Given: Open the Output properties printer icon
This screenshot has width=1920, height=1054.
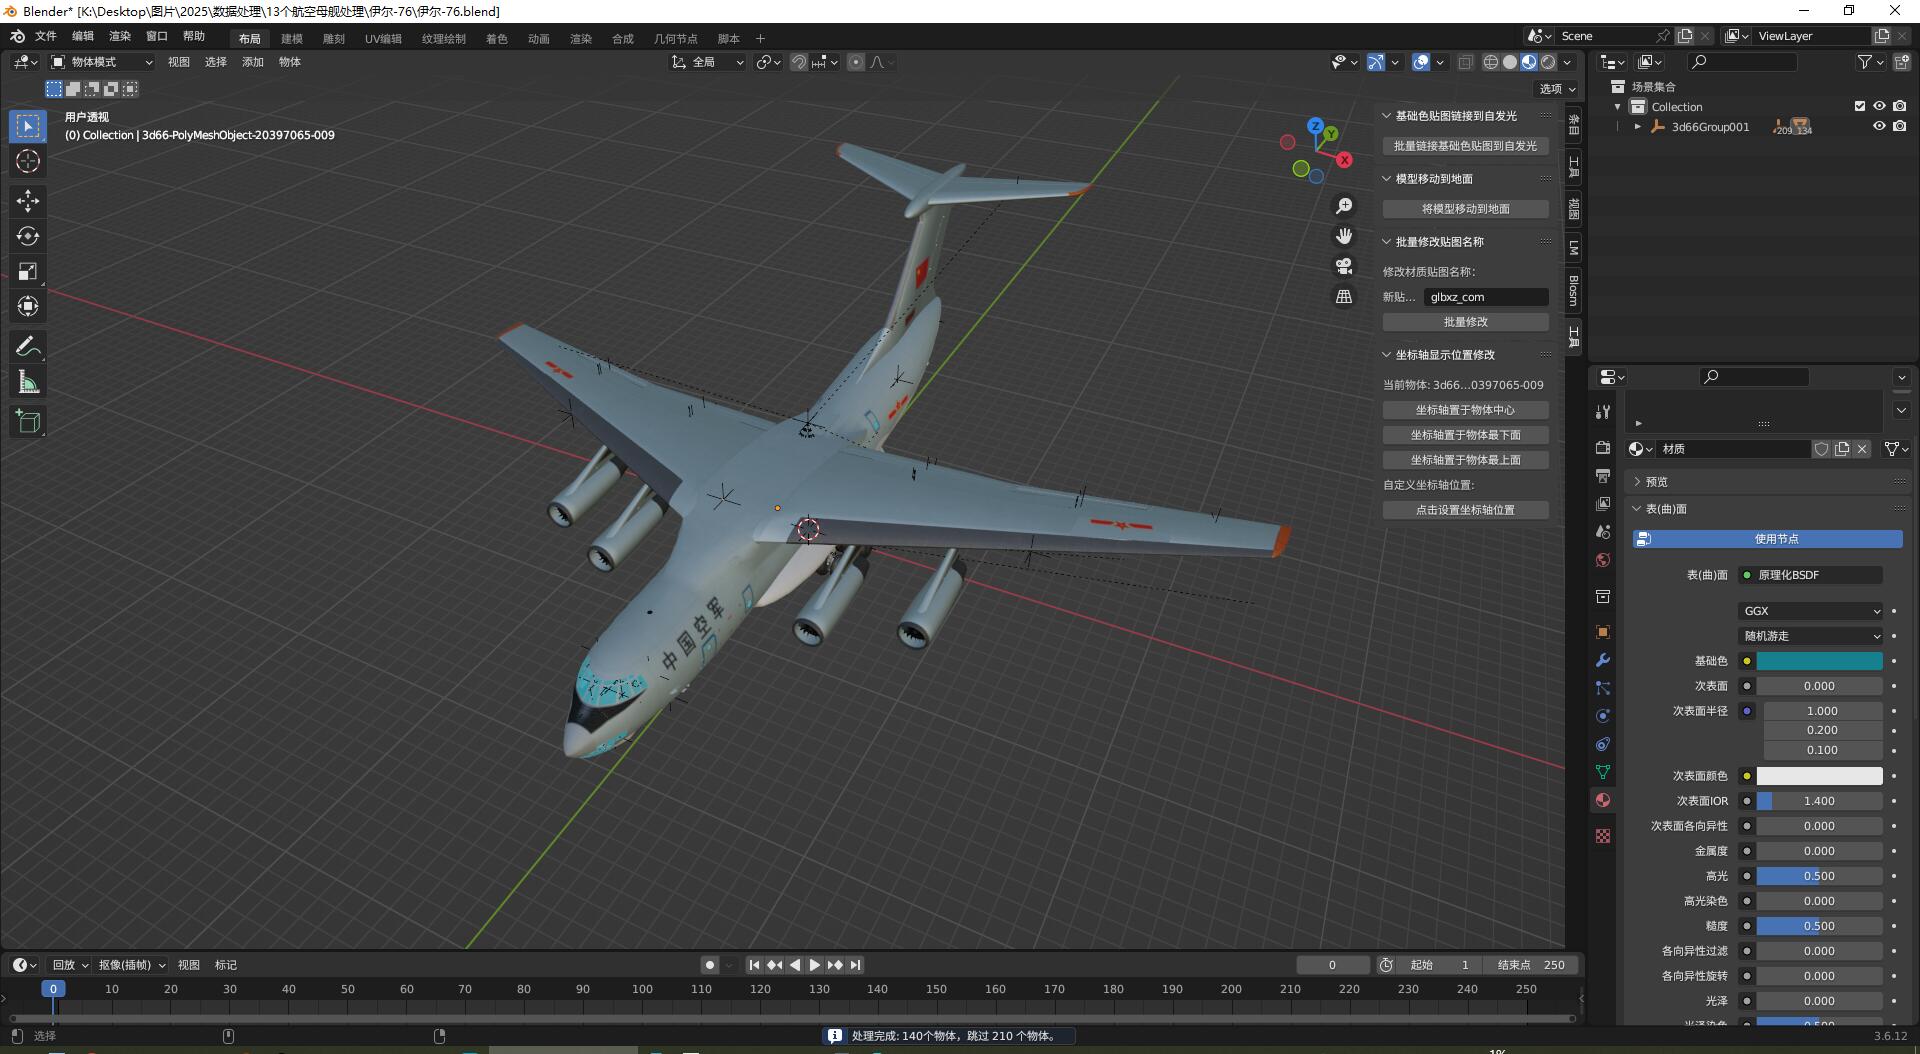Looking at the screenshot, I should (1603, 476).
